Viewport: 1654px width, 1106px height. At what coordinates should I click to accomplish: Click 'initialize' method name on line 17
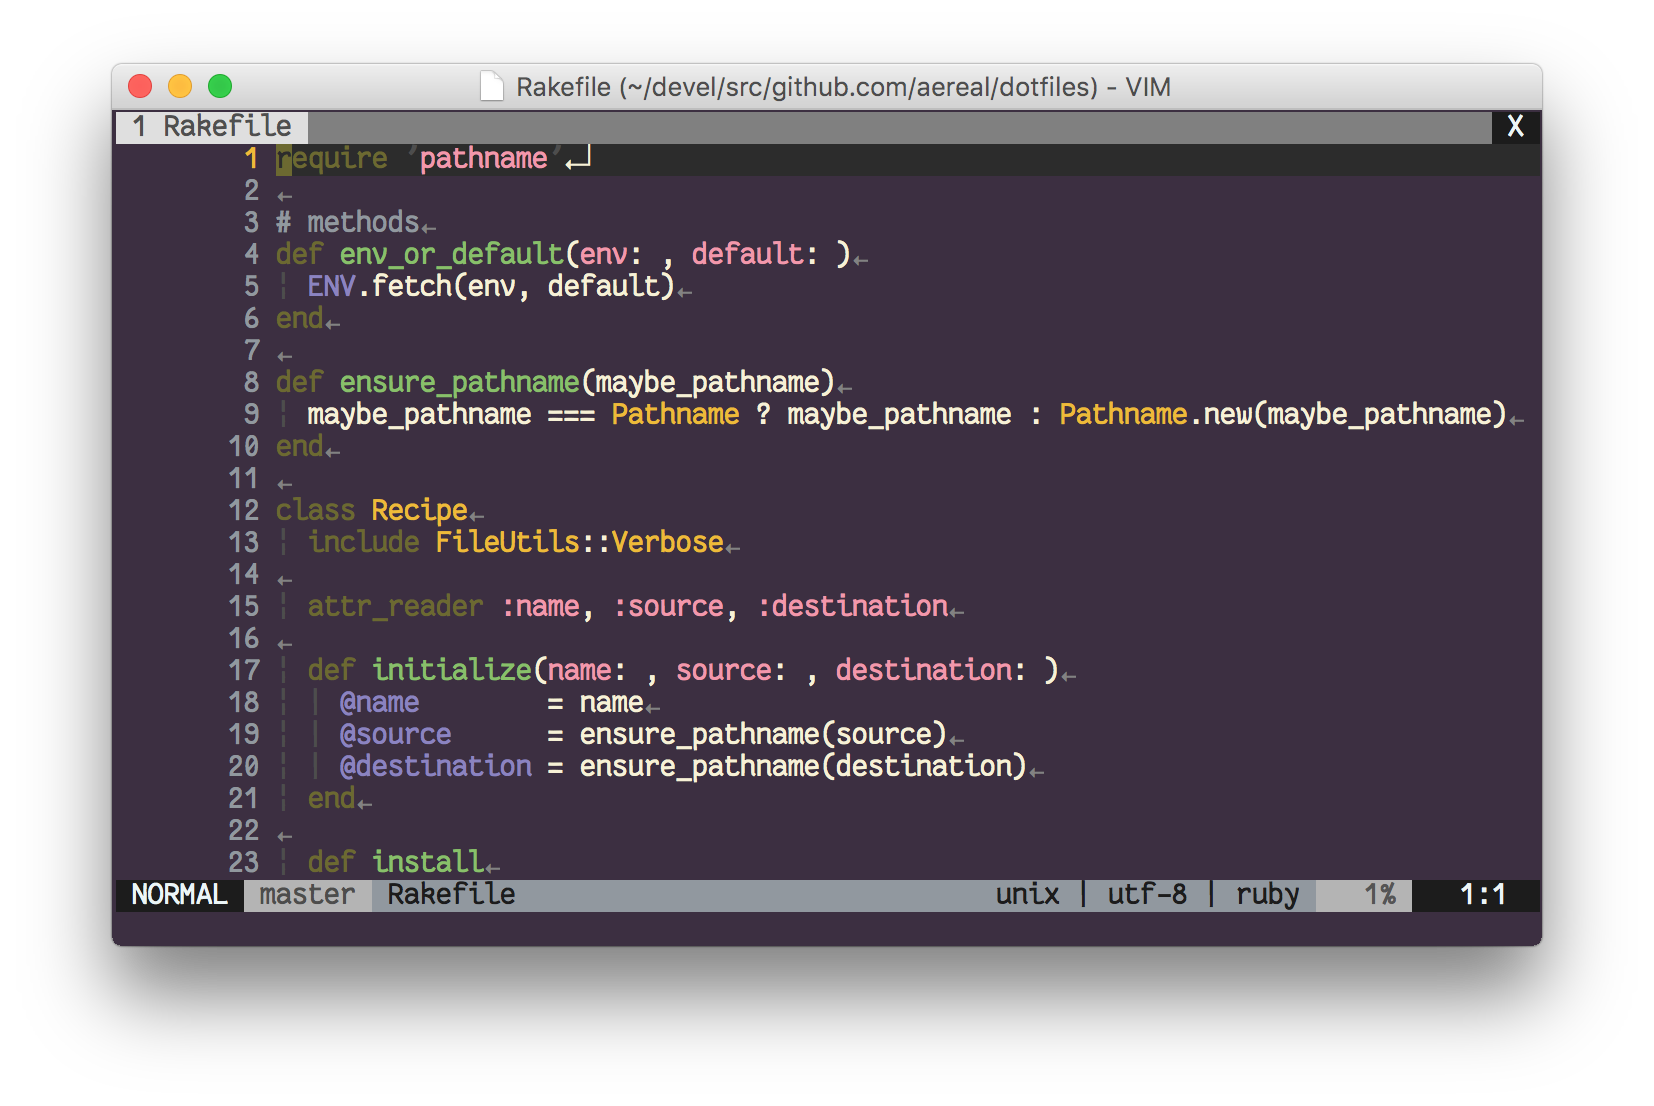[452, 670]
